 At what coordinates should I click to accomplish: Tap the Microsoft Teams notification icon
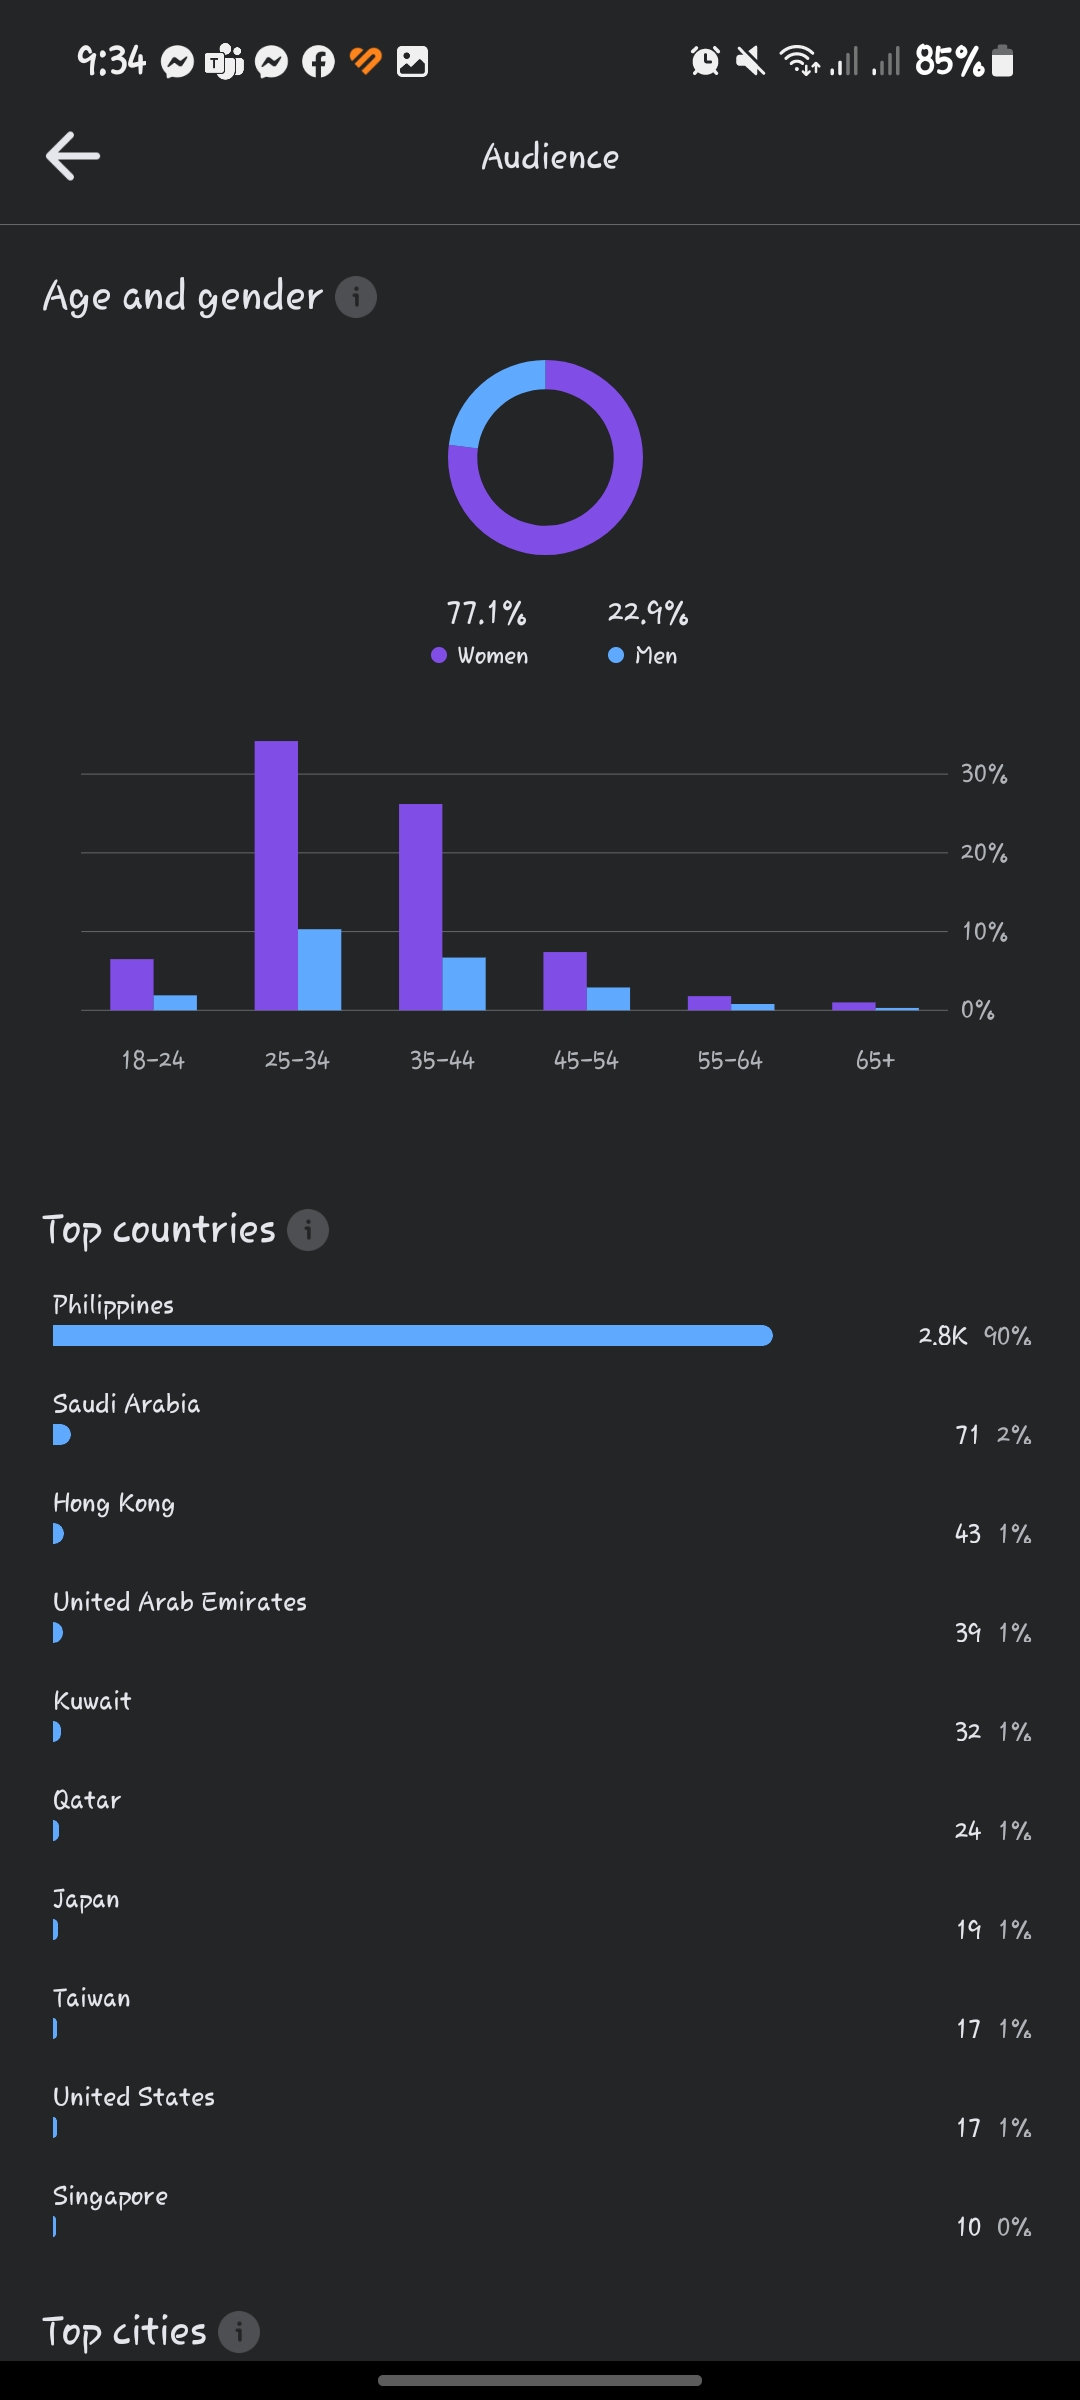pos(224,62)
